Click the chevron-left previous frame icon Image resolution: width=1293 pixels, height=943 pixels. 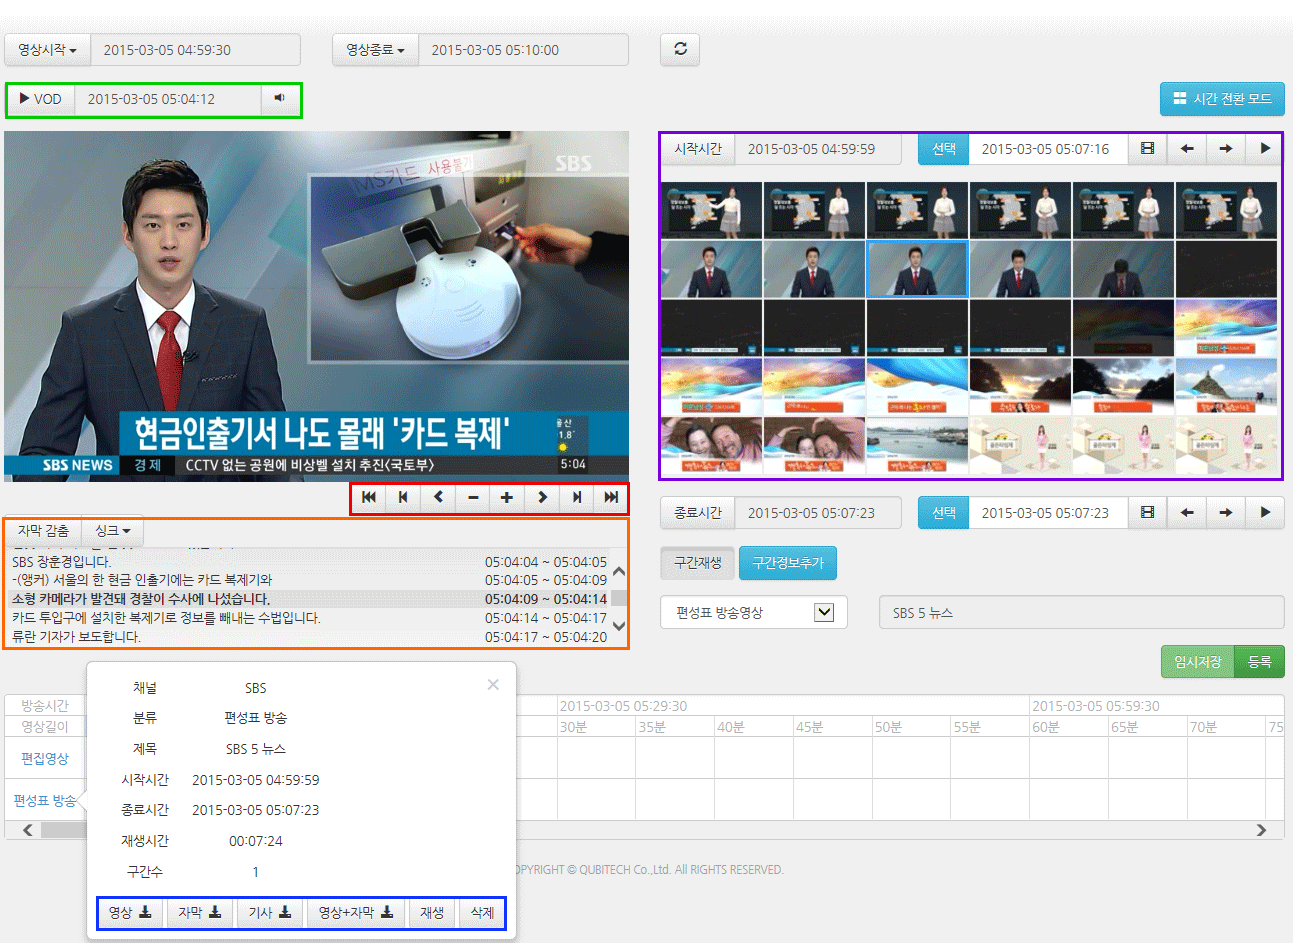coord(438,497)
